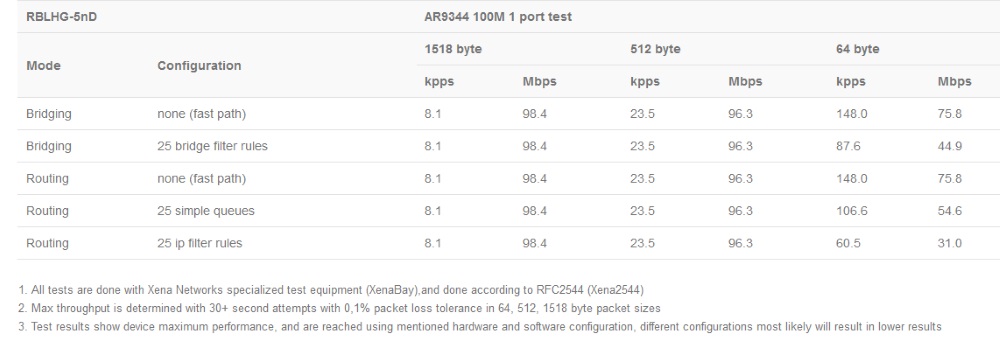1000x363 pixels.
Task: Select the 1518 byte column group header
Action: [453, 49]
